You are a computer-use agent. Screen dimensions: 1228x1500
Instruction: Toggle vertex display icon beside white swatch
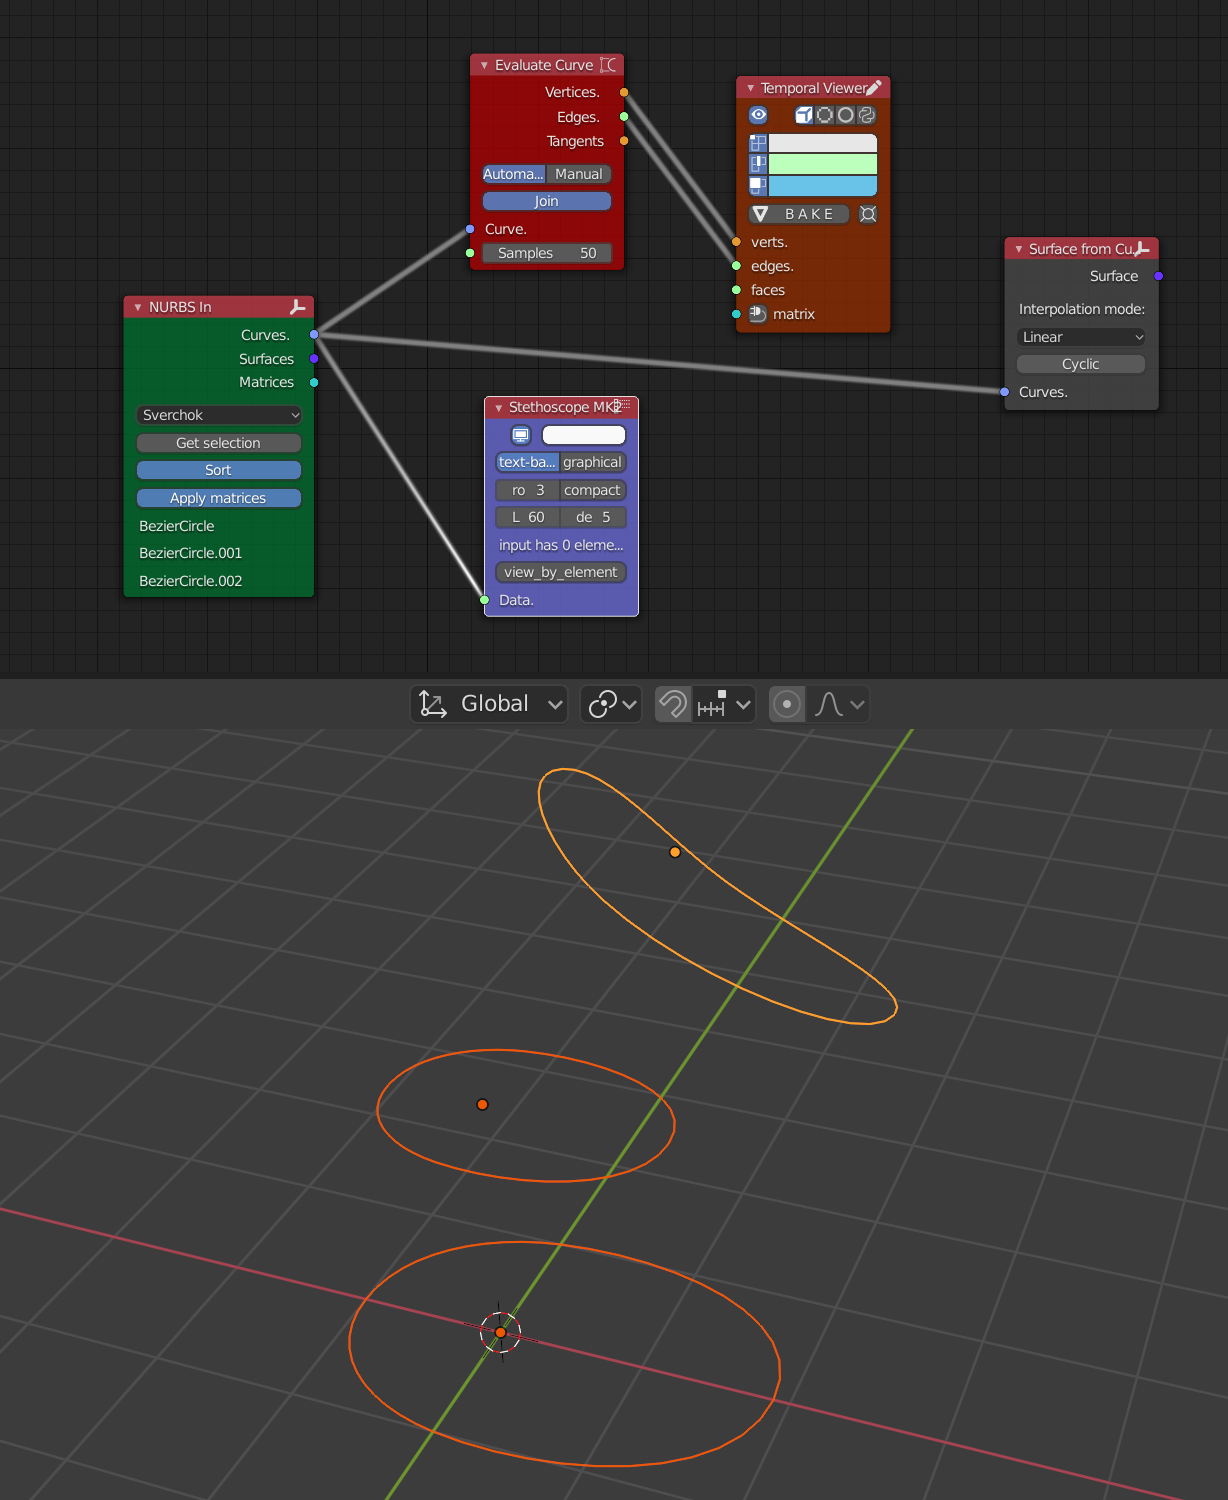click(758, 143)
